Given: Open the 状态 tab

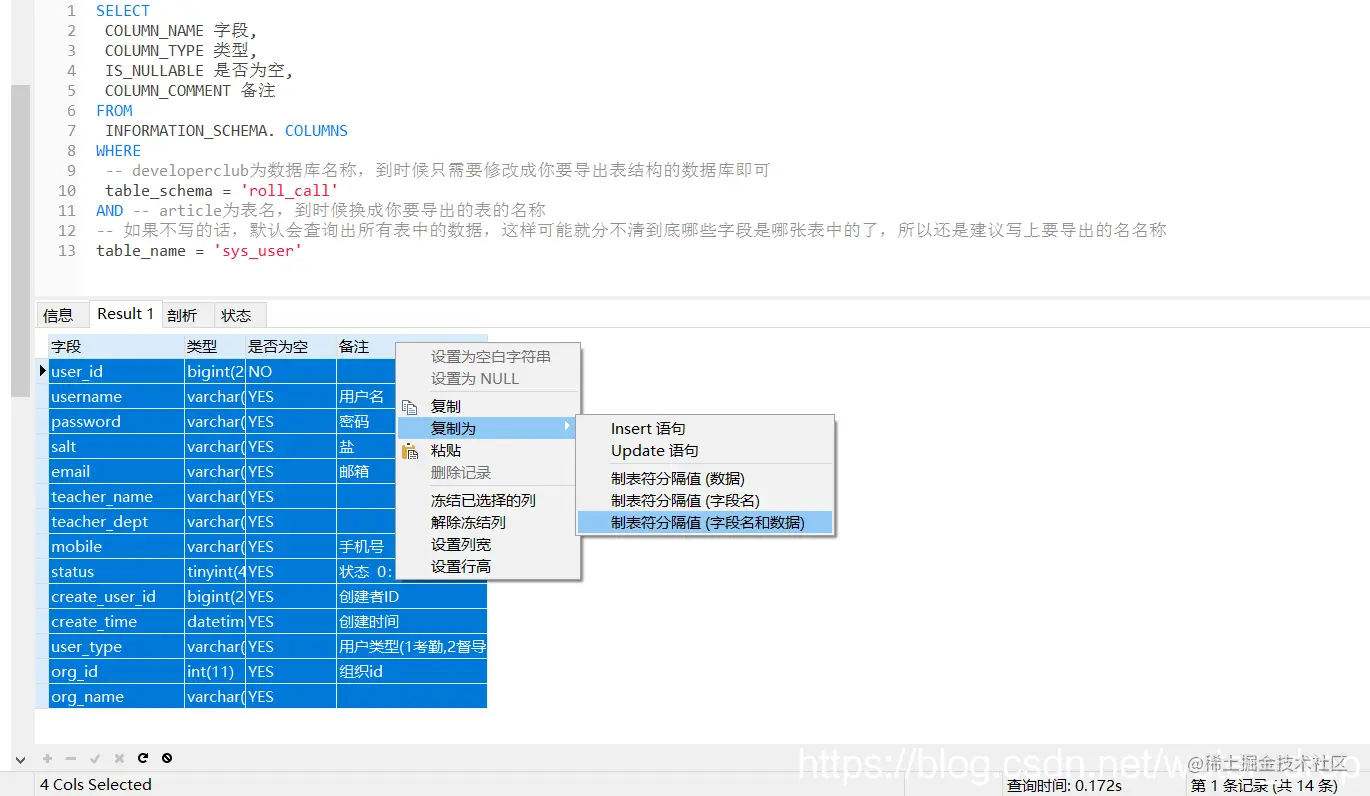Looking at the screenshot, I should click(238, 314).
